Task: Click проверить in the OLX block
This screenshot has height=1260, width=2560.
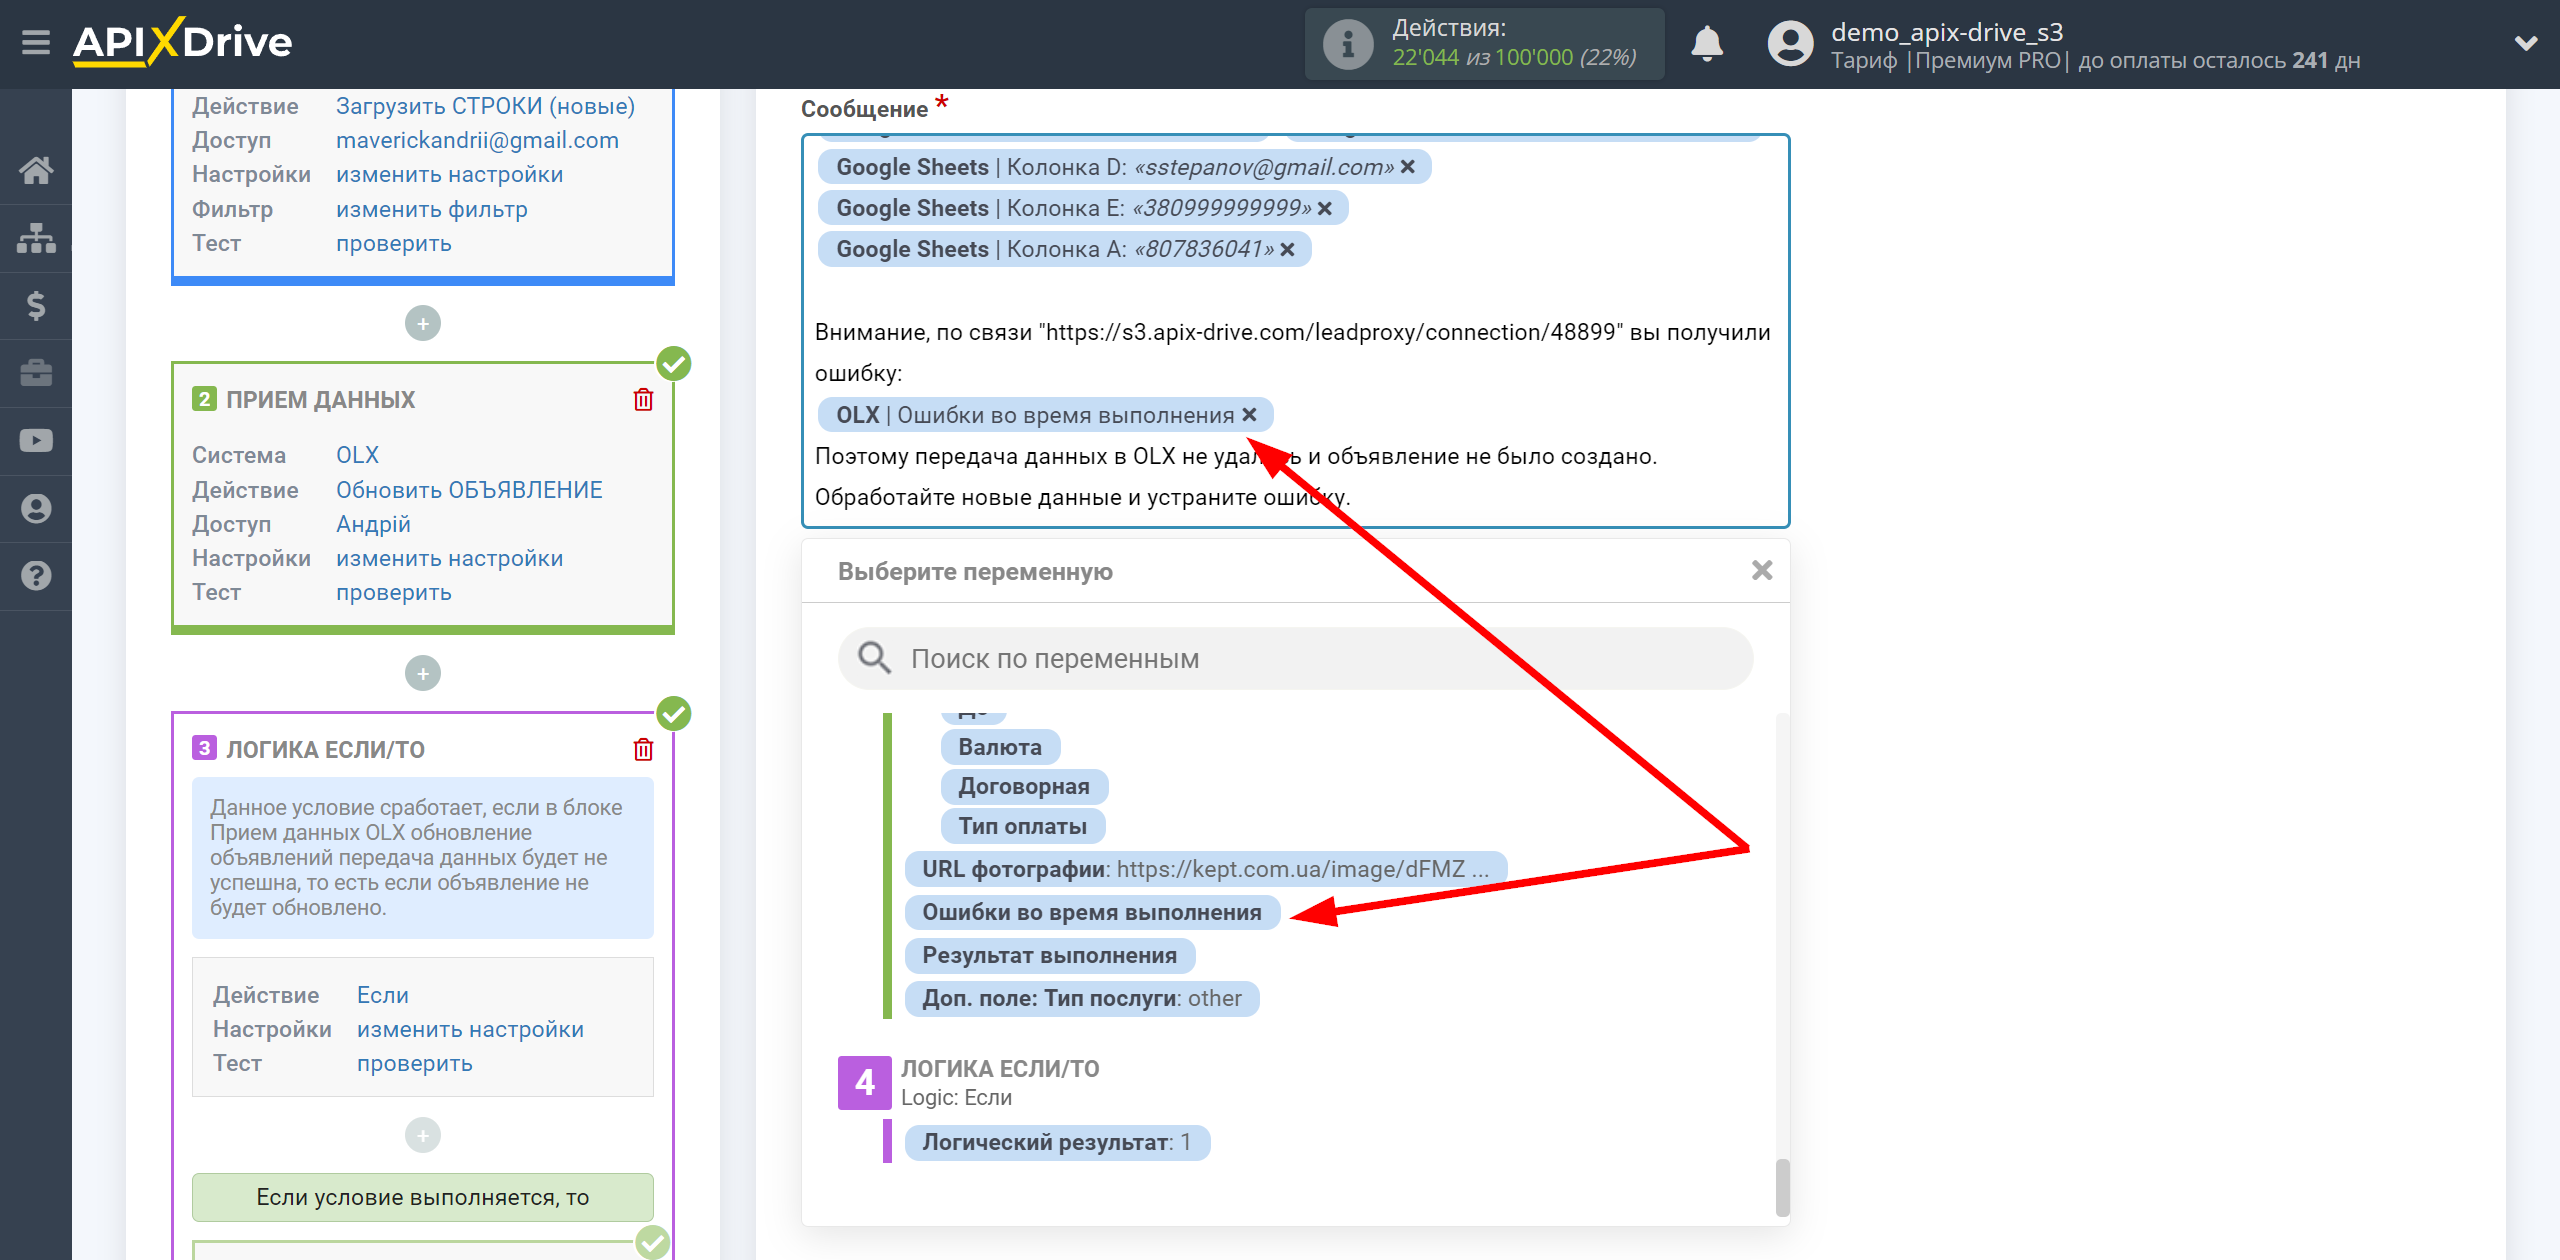Action: [x=393, y=592]
